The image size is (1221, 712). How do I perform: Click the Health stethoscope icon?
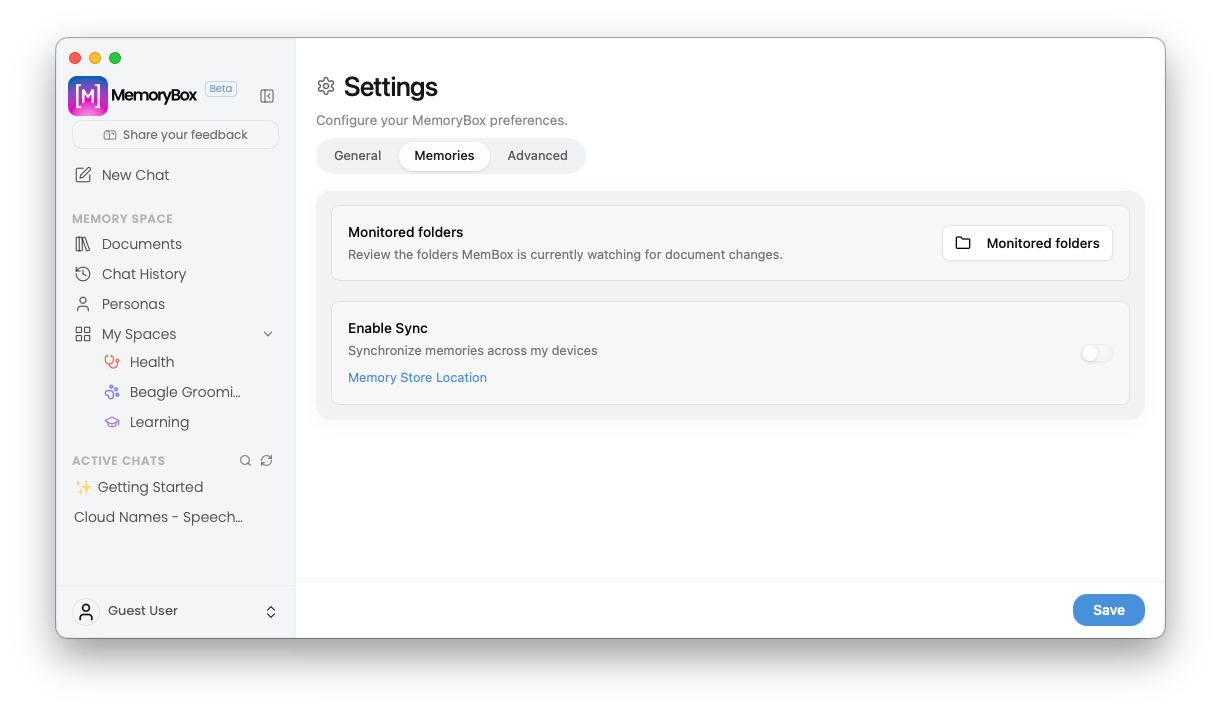tap(112, 362)
